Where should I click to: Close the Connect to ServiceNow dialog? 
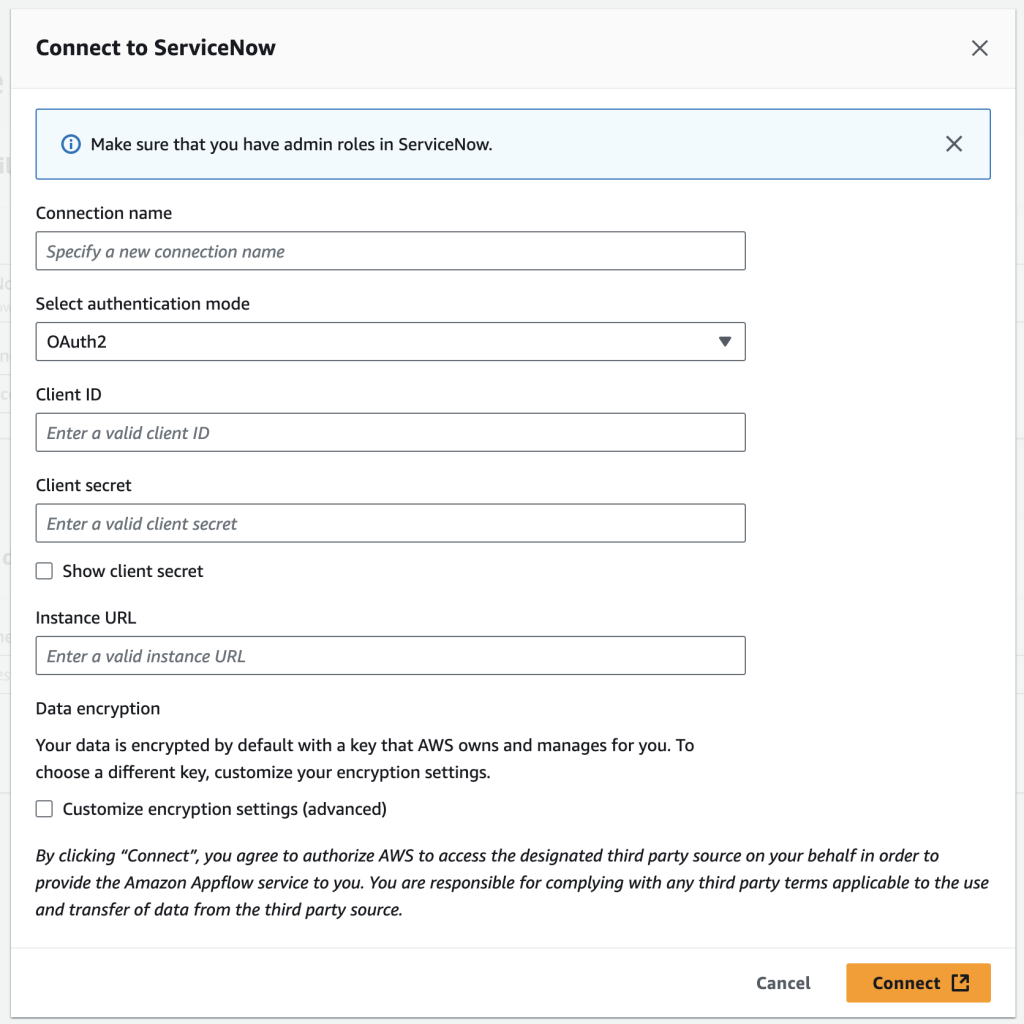point(979,47)
